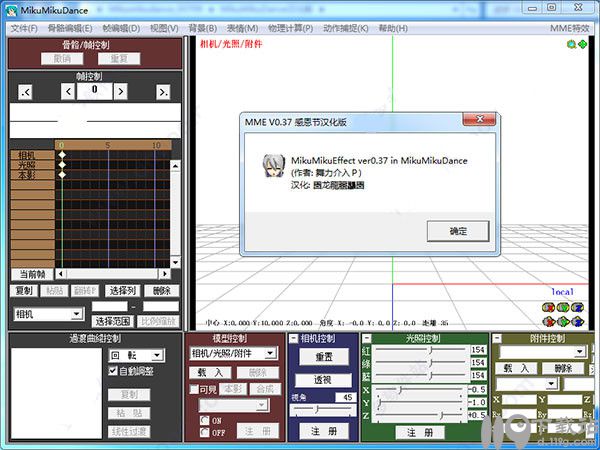Click timeline vertical scrollbar up arrow
This screenshot has width=600, height=450.
click(x=175, y=166)
